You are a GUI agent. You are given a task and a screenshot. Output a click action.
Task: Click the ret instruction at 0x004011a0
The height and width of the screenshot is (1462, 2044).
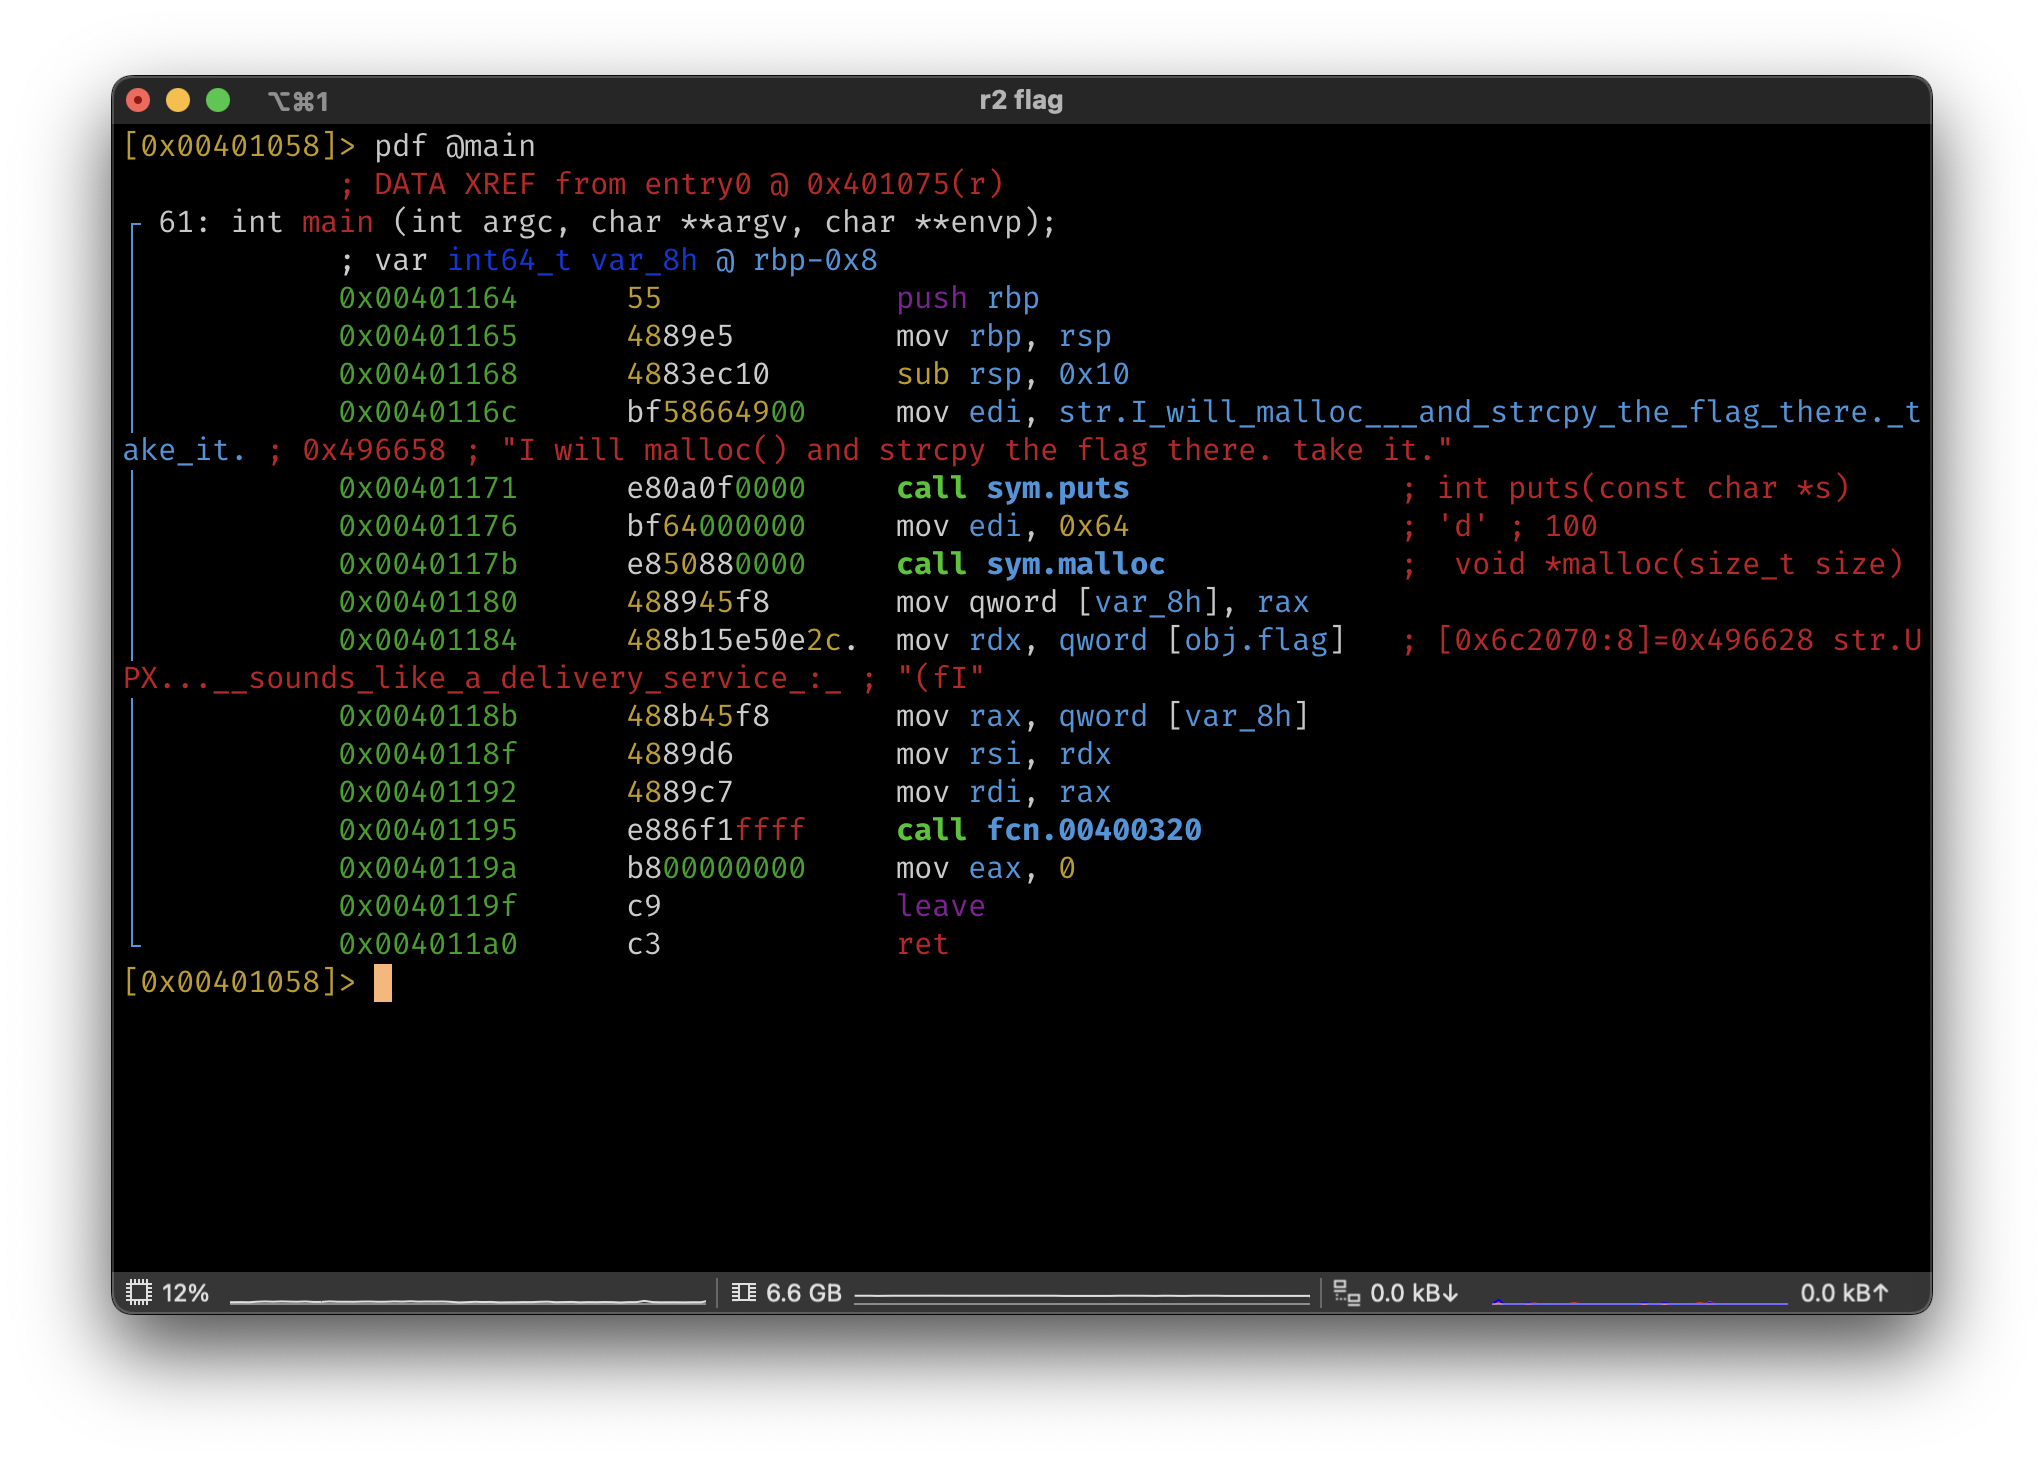(922, 944)
